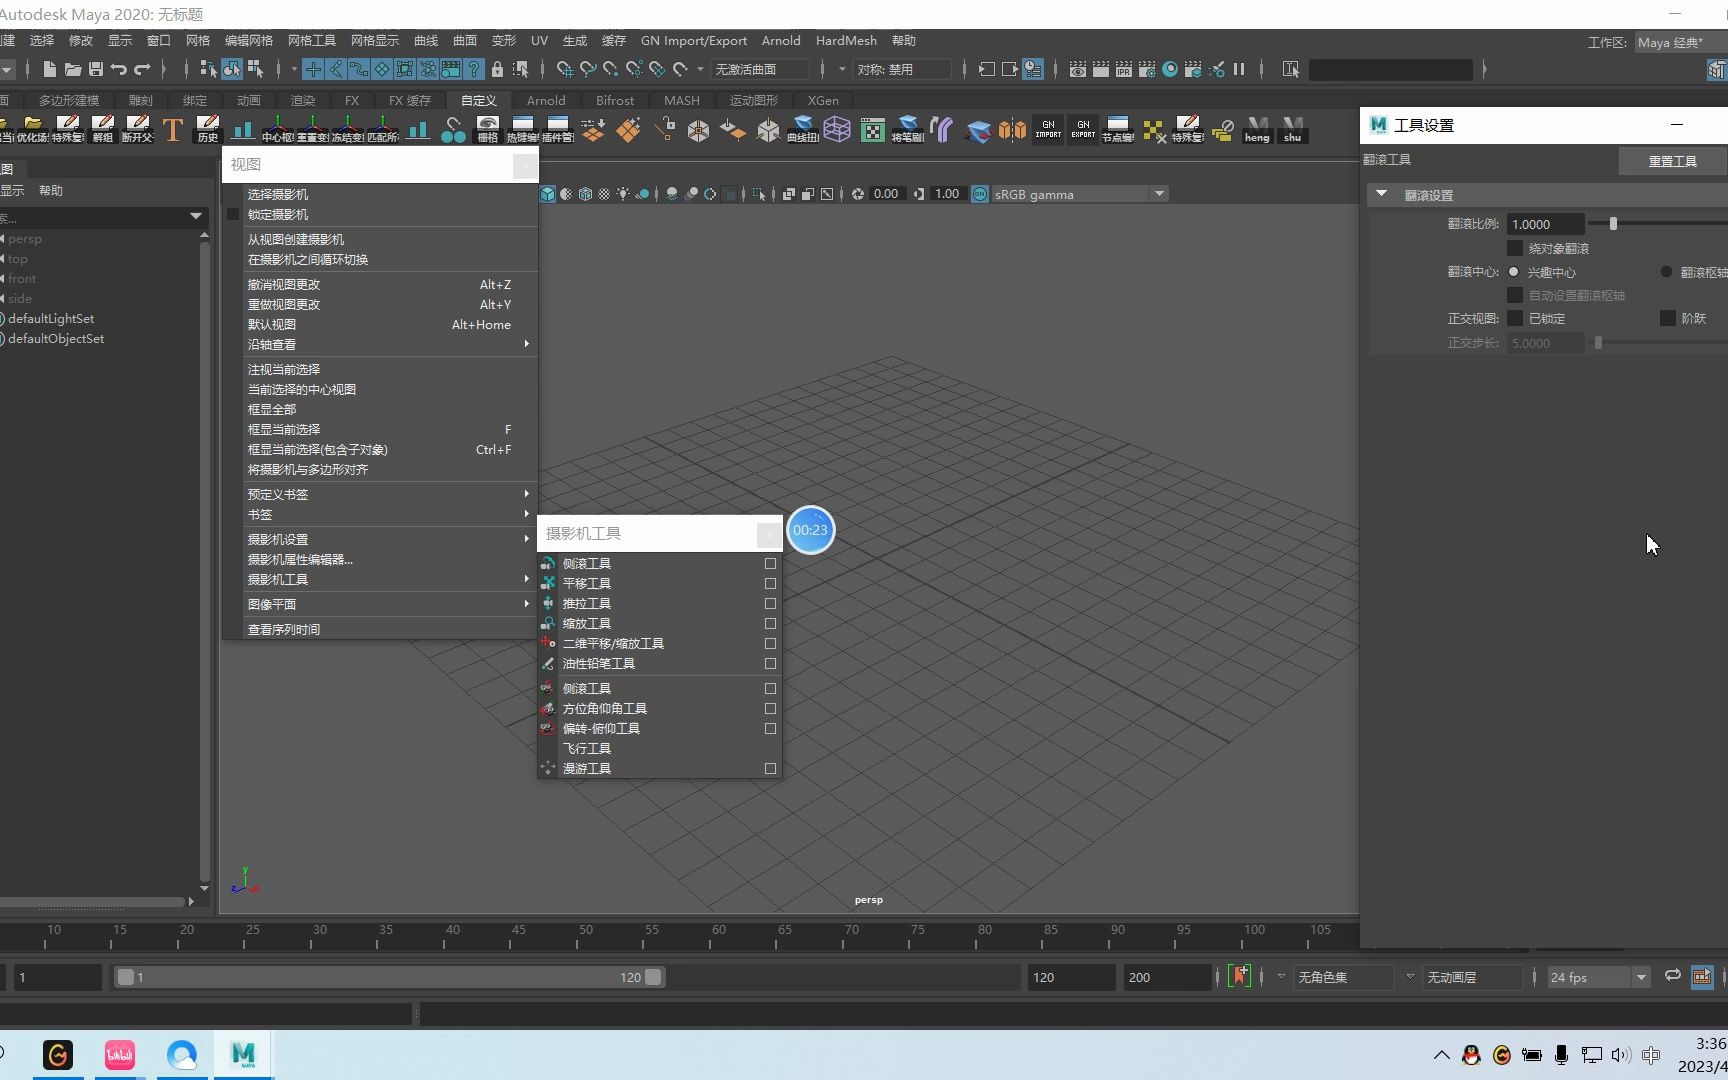Image resolution: width=1728 pixels, height=1080 pixels.
Task: Click the GN Import shelf icon
Action: point(1048,129)
